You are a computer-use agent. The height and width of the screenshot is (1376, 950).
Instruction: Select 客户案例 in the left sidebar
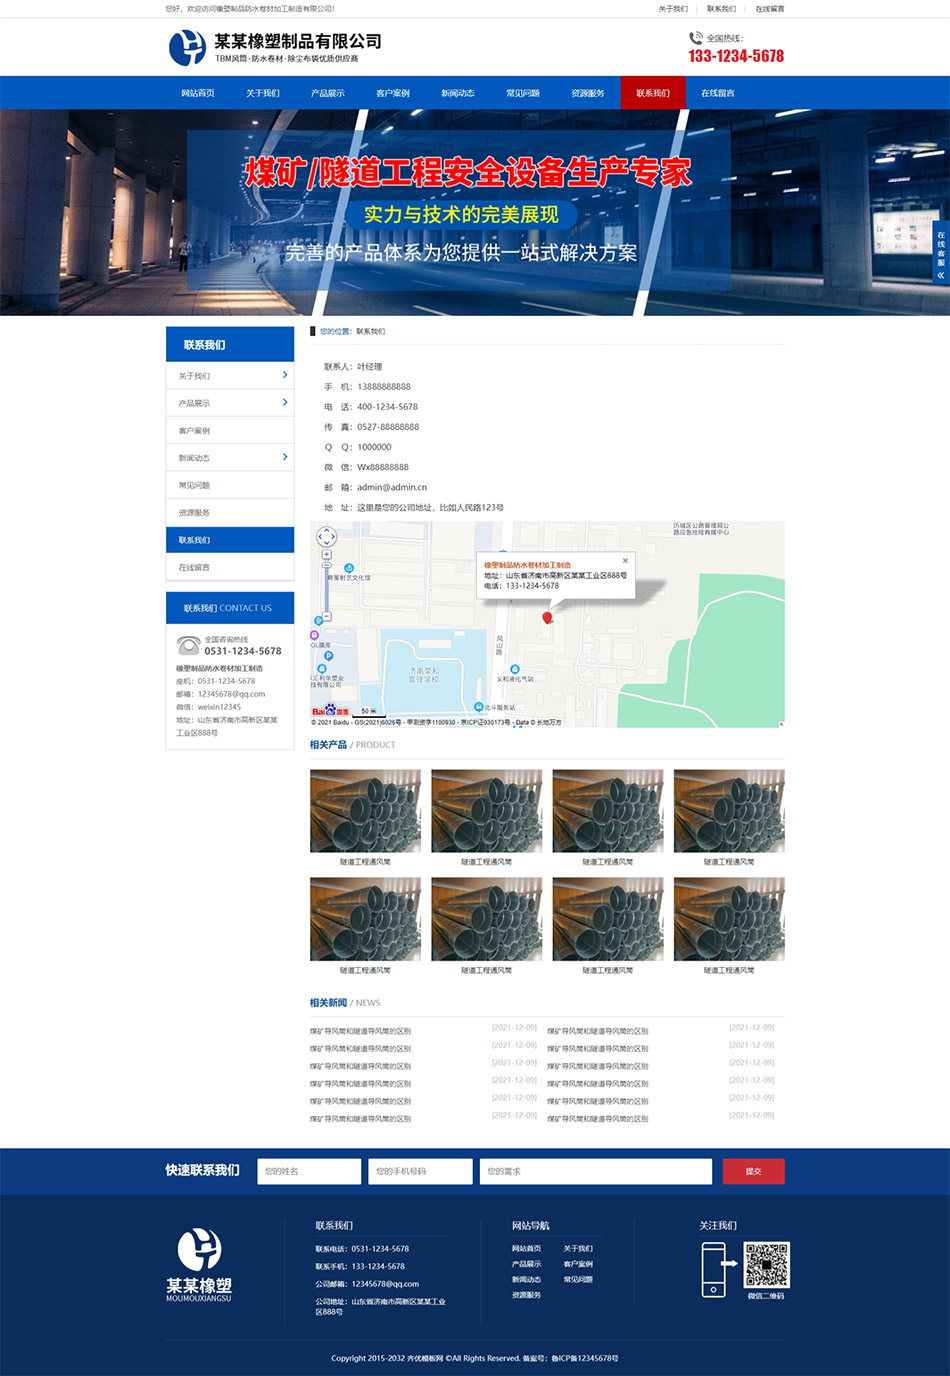(230, 430)
